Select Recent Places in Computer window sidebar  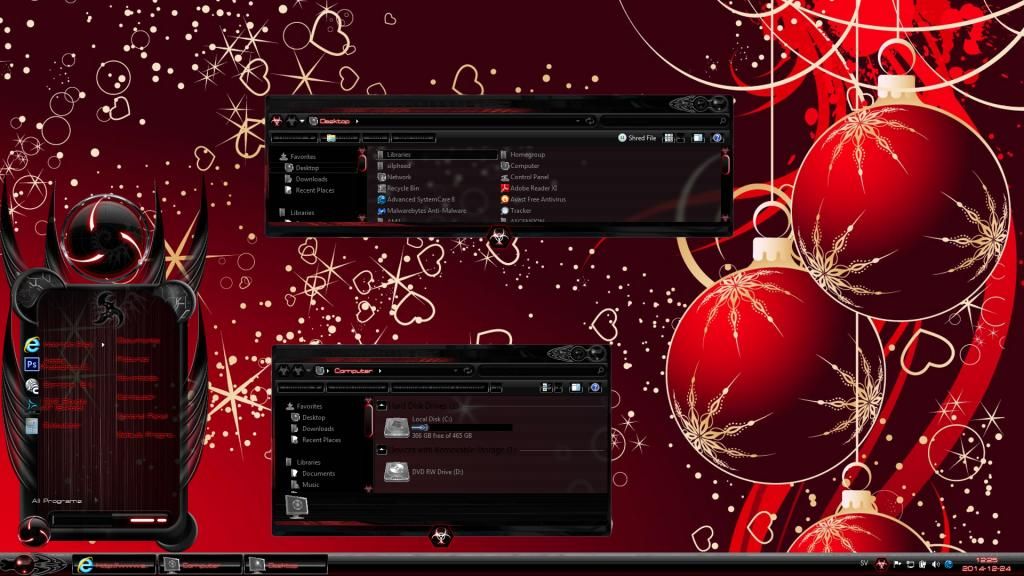316,440
